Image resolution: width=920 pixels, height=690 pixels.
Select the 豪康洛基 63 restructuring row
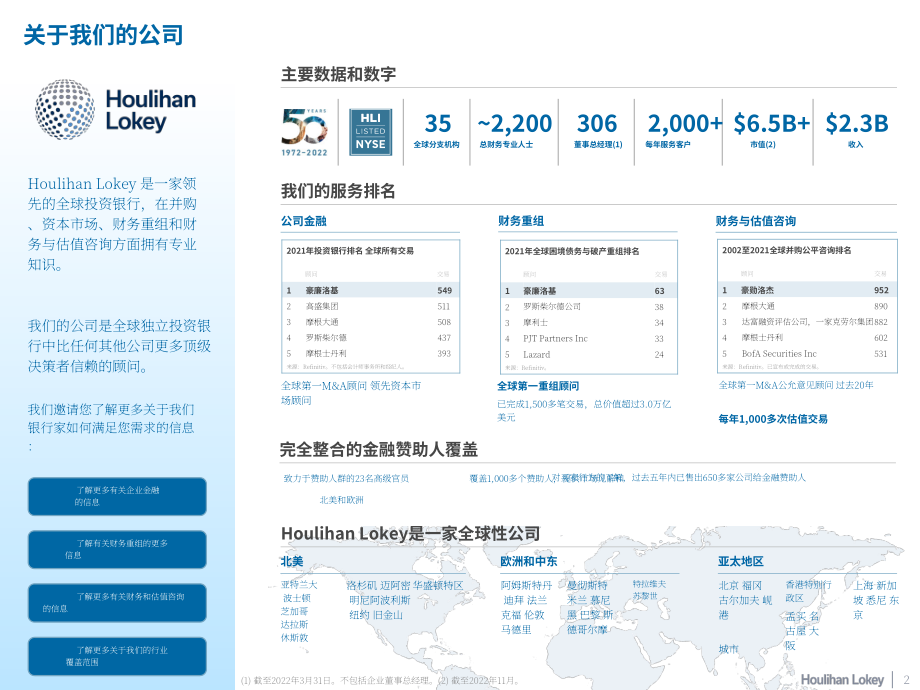coord(588,291)
